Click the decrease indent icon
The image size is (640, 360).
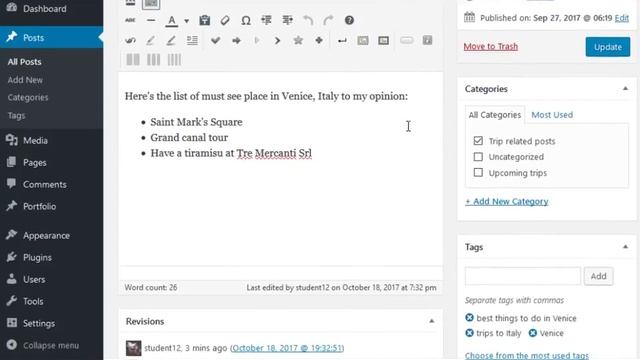click(x=267, y=20)
